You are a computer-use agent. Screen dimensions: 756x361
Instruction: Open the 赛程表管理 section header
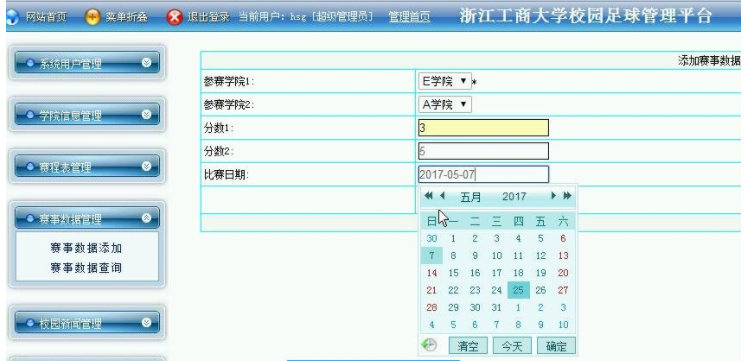click(x=87, y=167)
